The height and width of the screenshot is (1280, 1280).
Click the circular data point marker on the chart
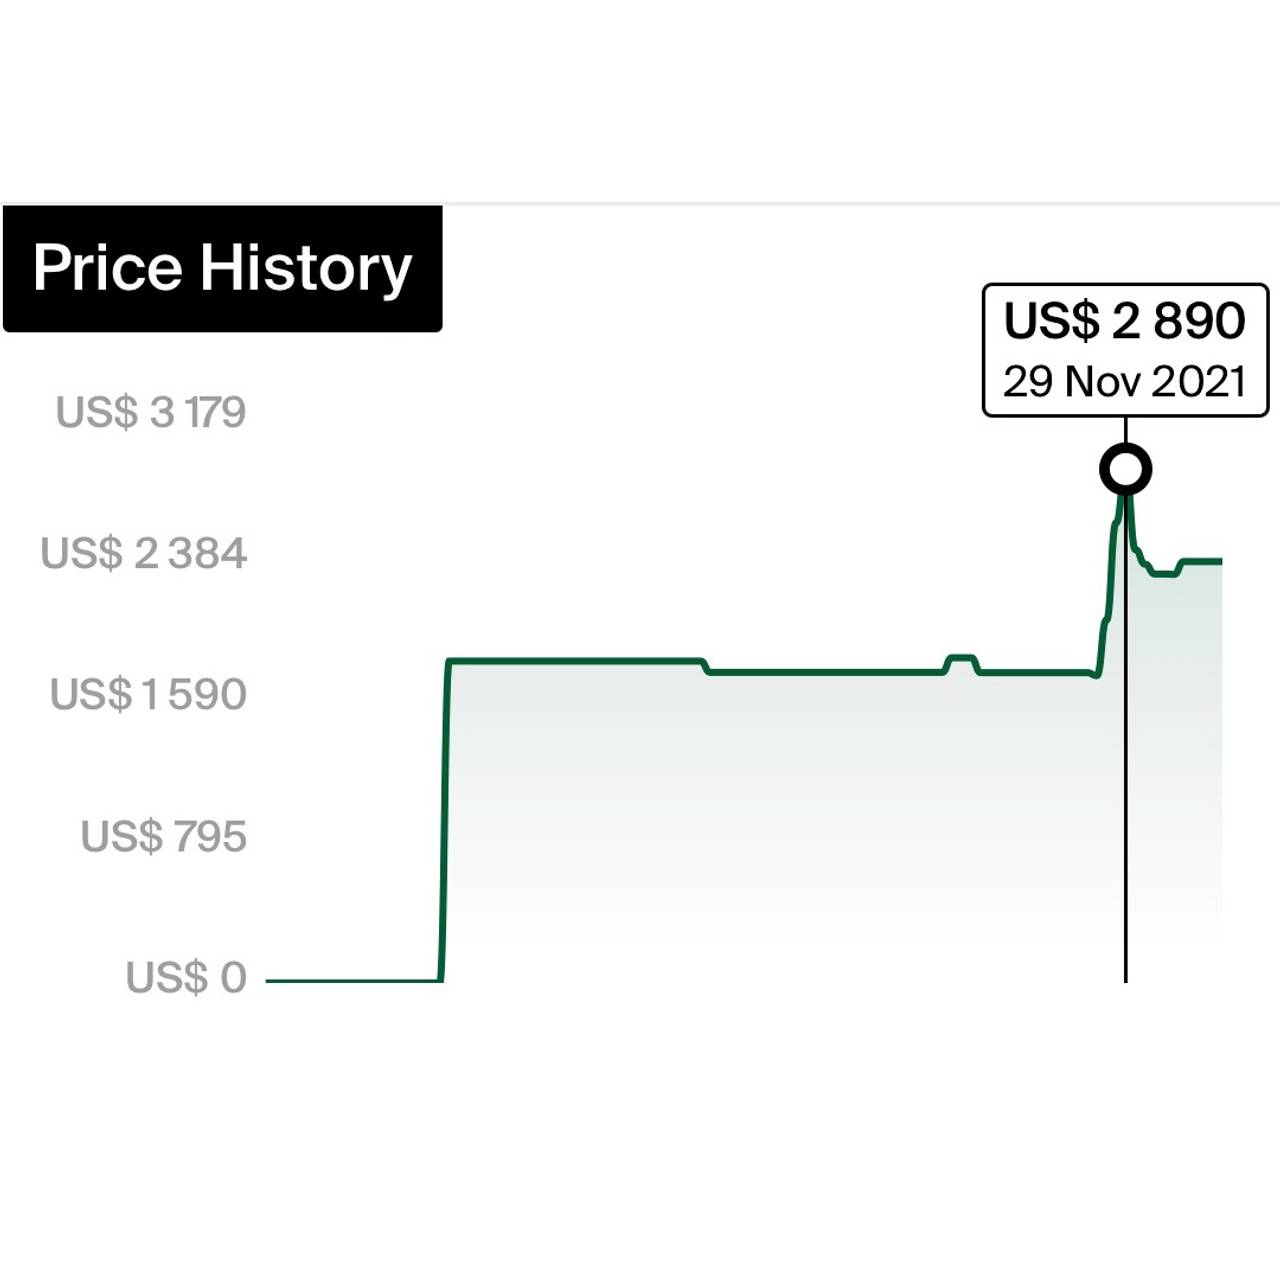(1125, 469)
